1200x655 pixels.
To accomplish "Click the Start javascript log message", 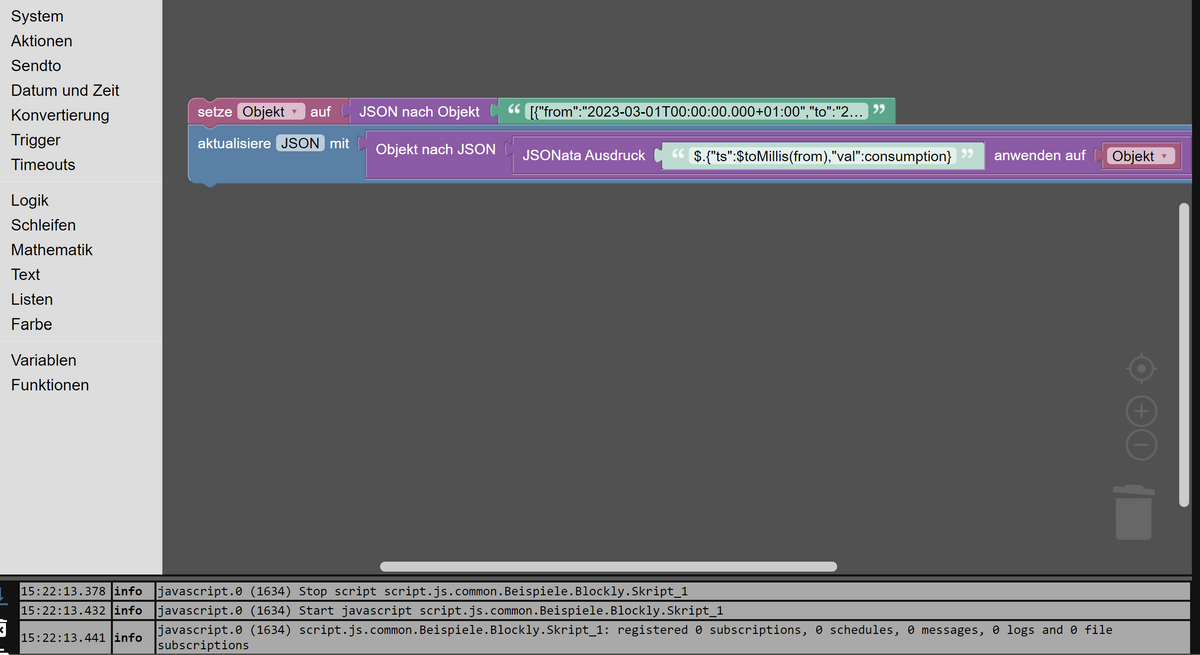I will pos(441,610).
